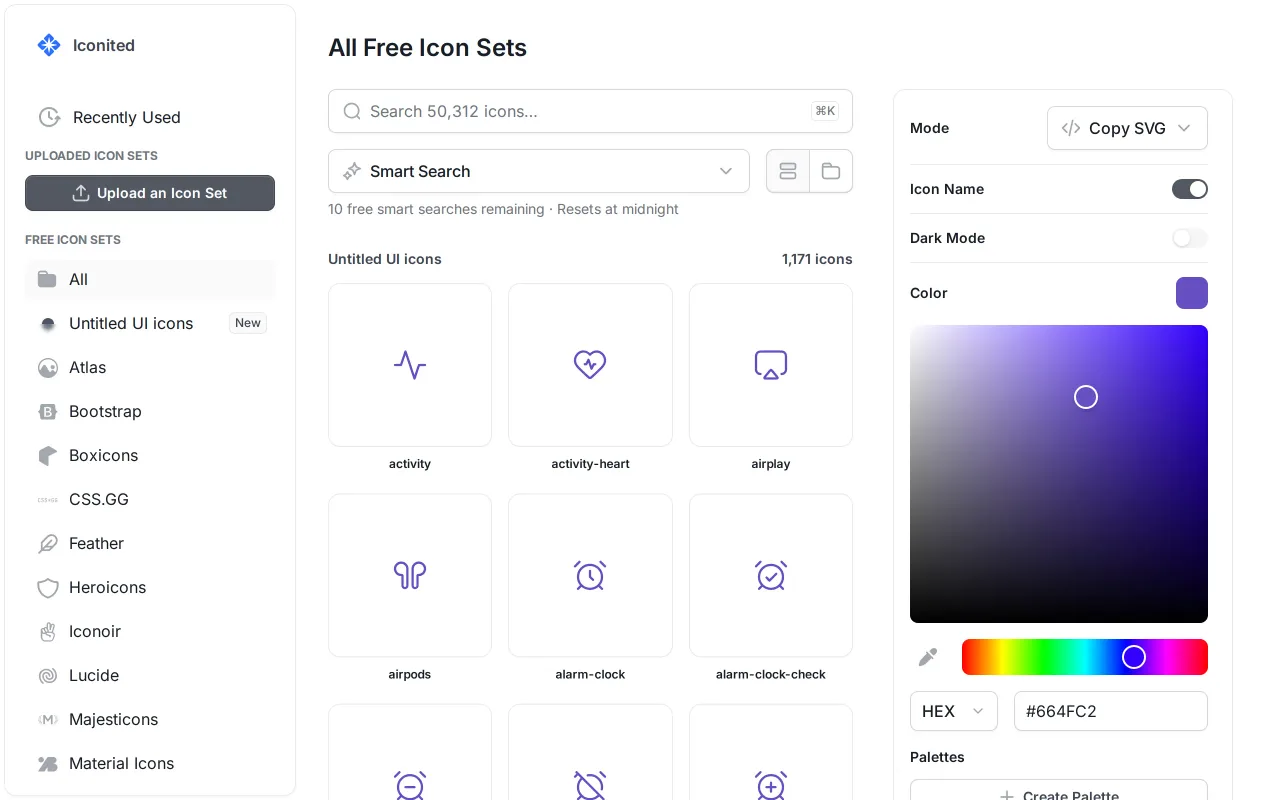1280x800 pixels.
Task: Click the New badge beside Untitled UI icons
Action: [x=248, y=323]
